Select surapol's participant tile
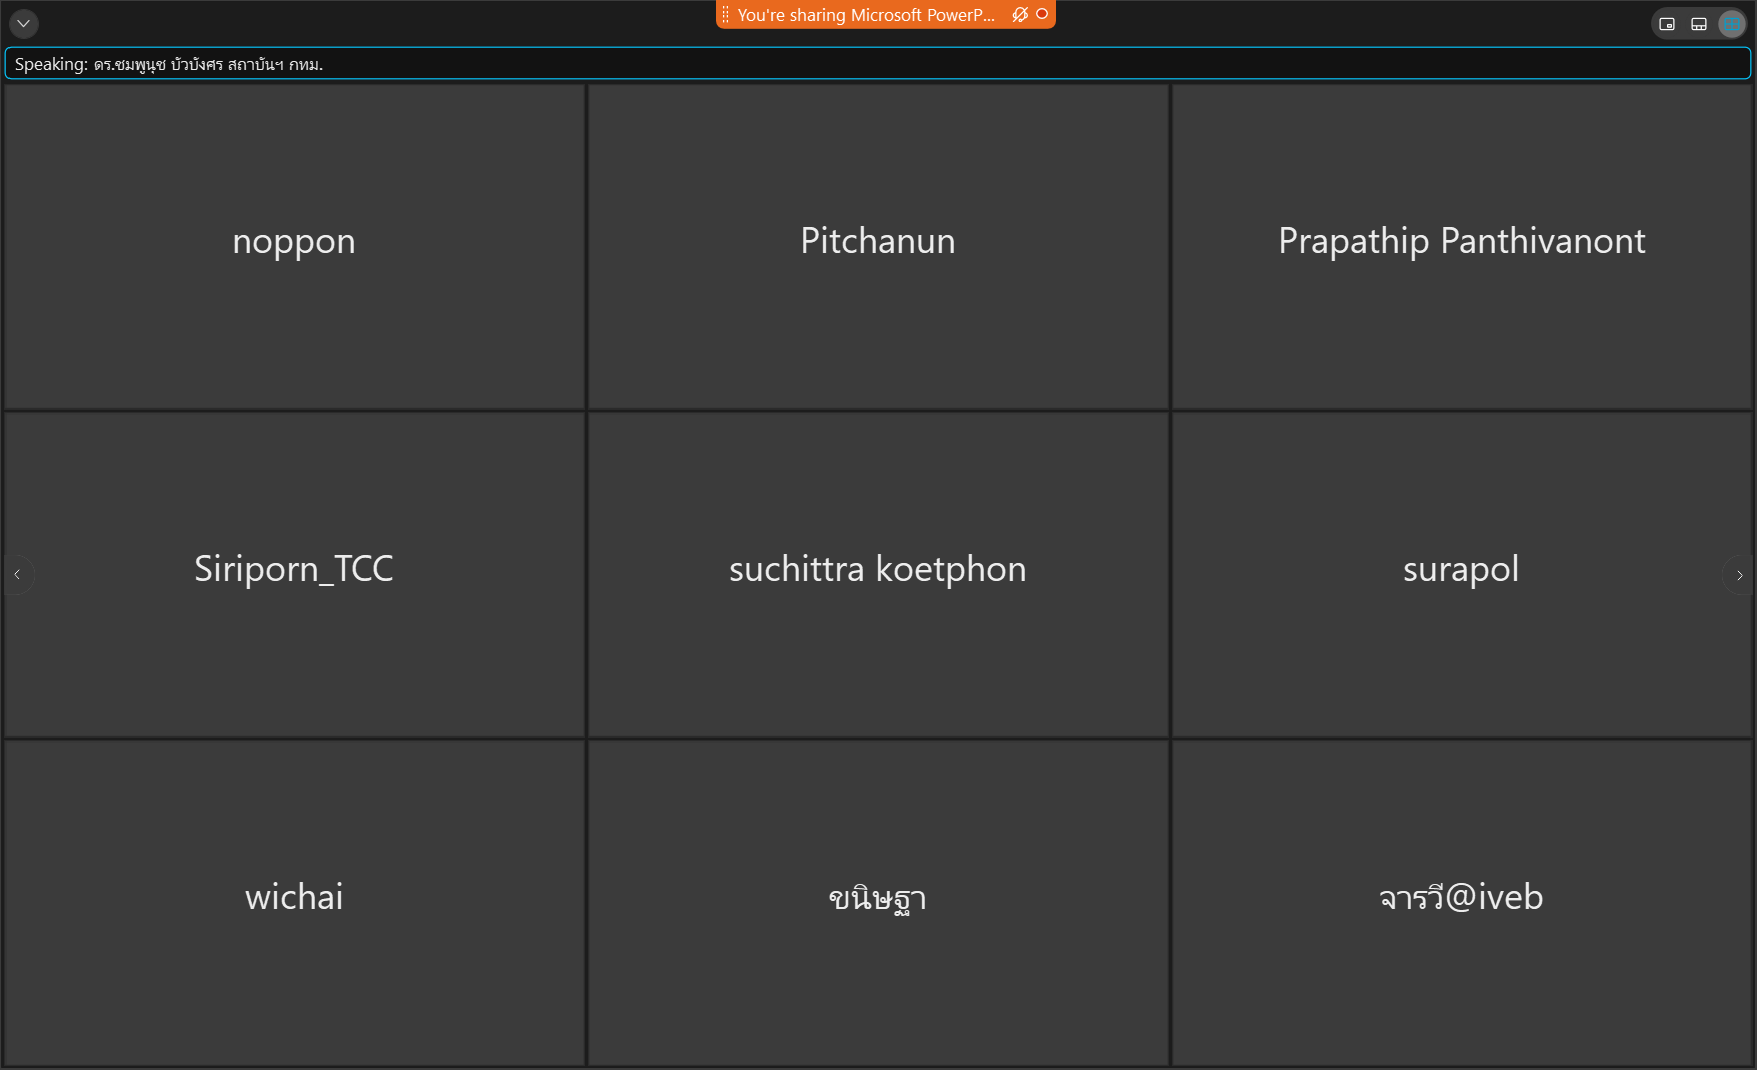Viewport: 1757px width, 1070px height. (1462, 574)
